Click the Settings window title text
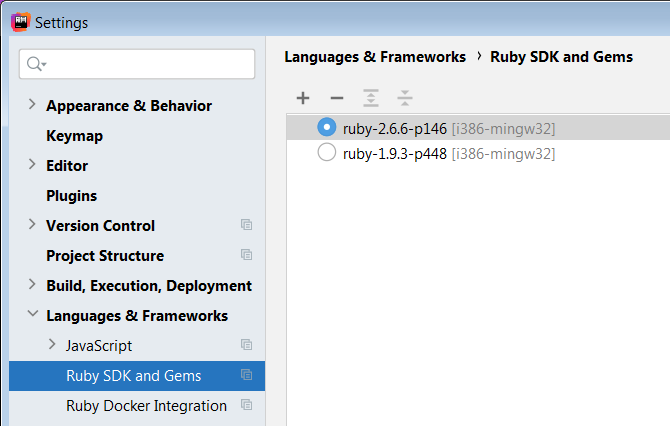 pos(62,23)
